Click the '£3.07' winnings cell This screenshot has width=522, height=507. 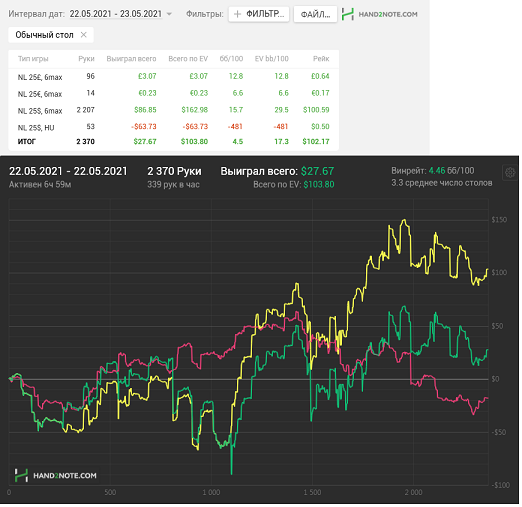tap(147, 76)
